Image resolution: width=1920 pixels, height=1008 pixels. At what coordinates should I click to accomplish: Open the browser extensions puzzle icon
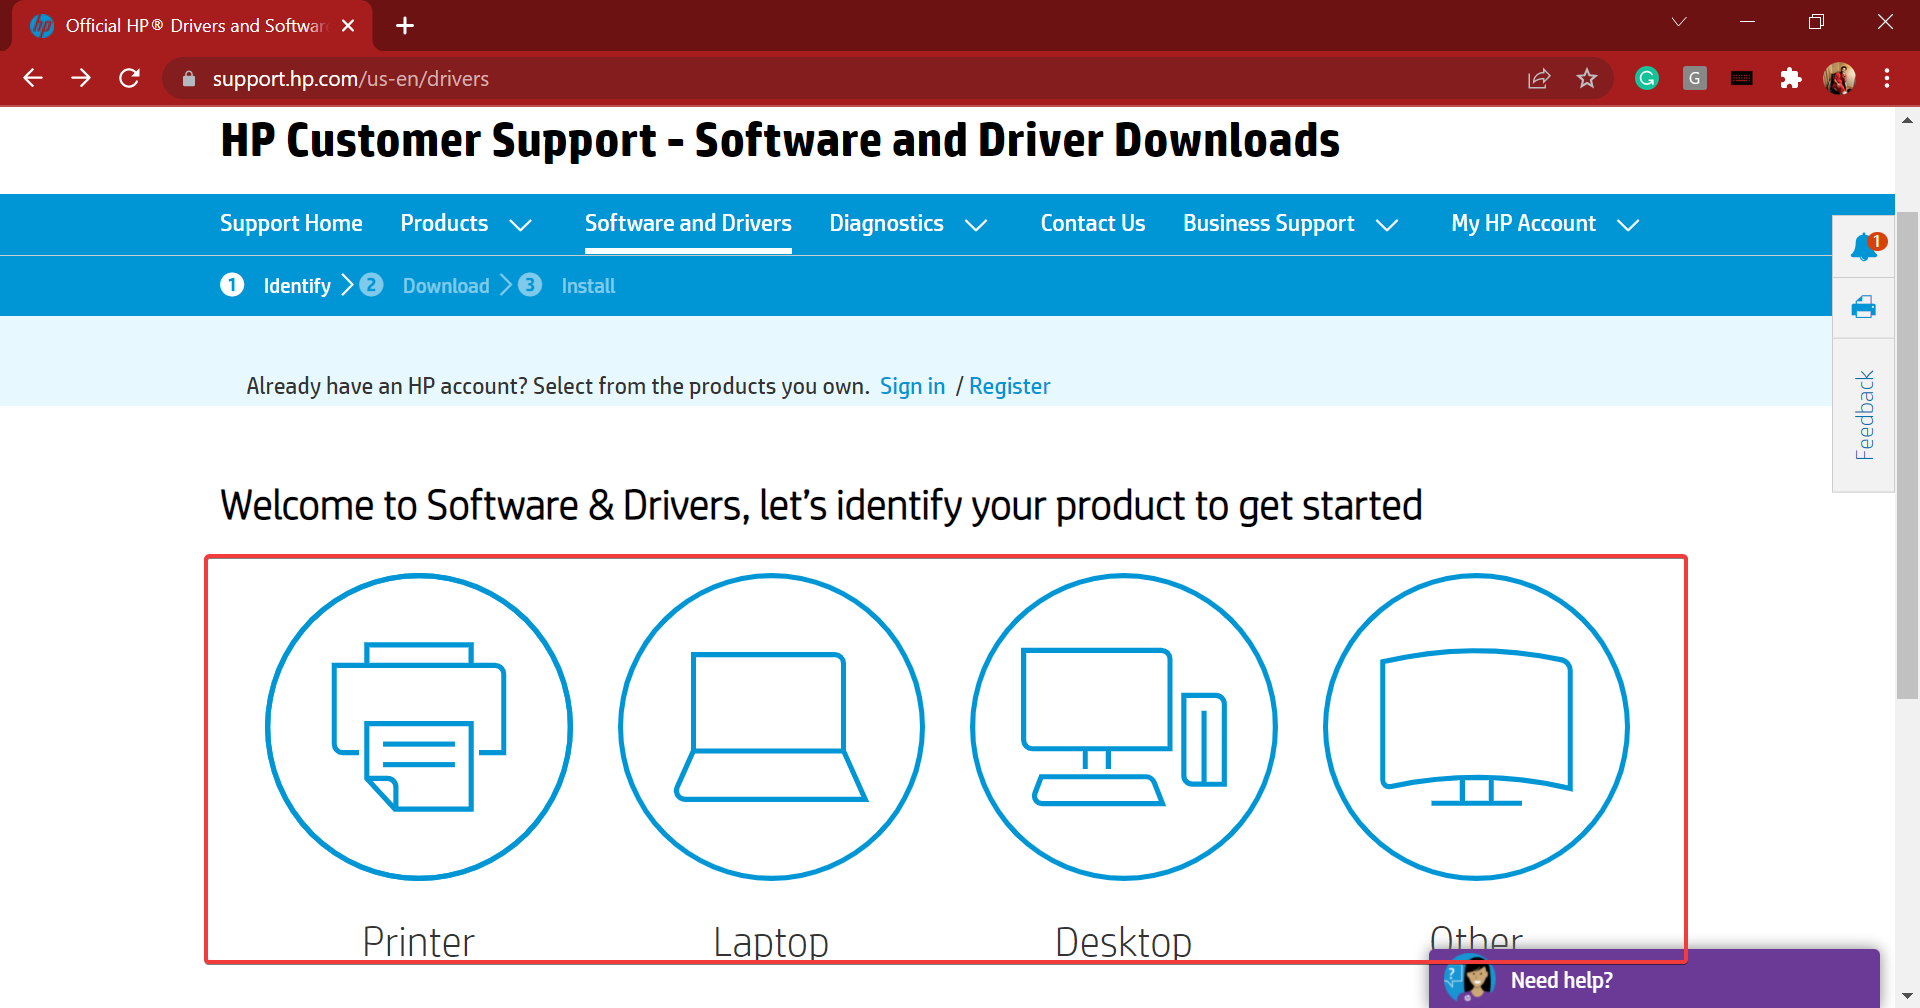1791,78
